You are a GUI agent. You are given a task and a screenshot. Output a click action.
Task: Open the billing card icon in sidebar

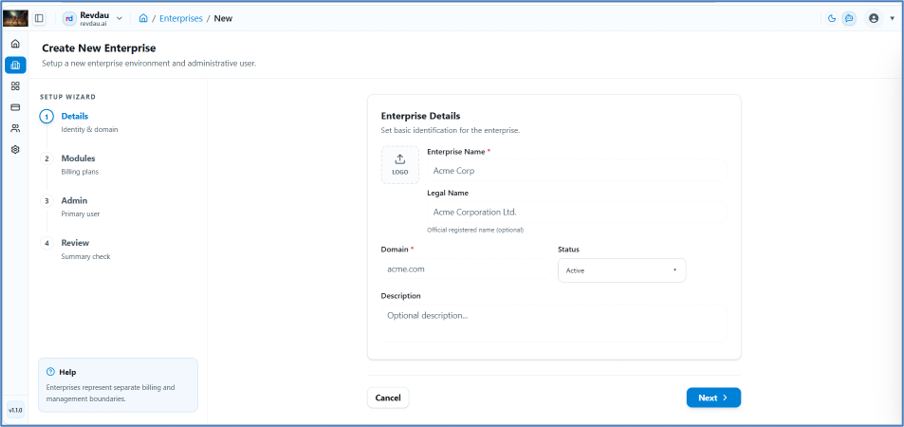coord(16,107)
